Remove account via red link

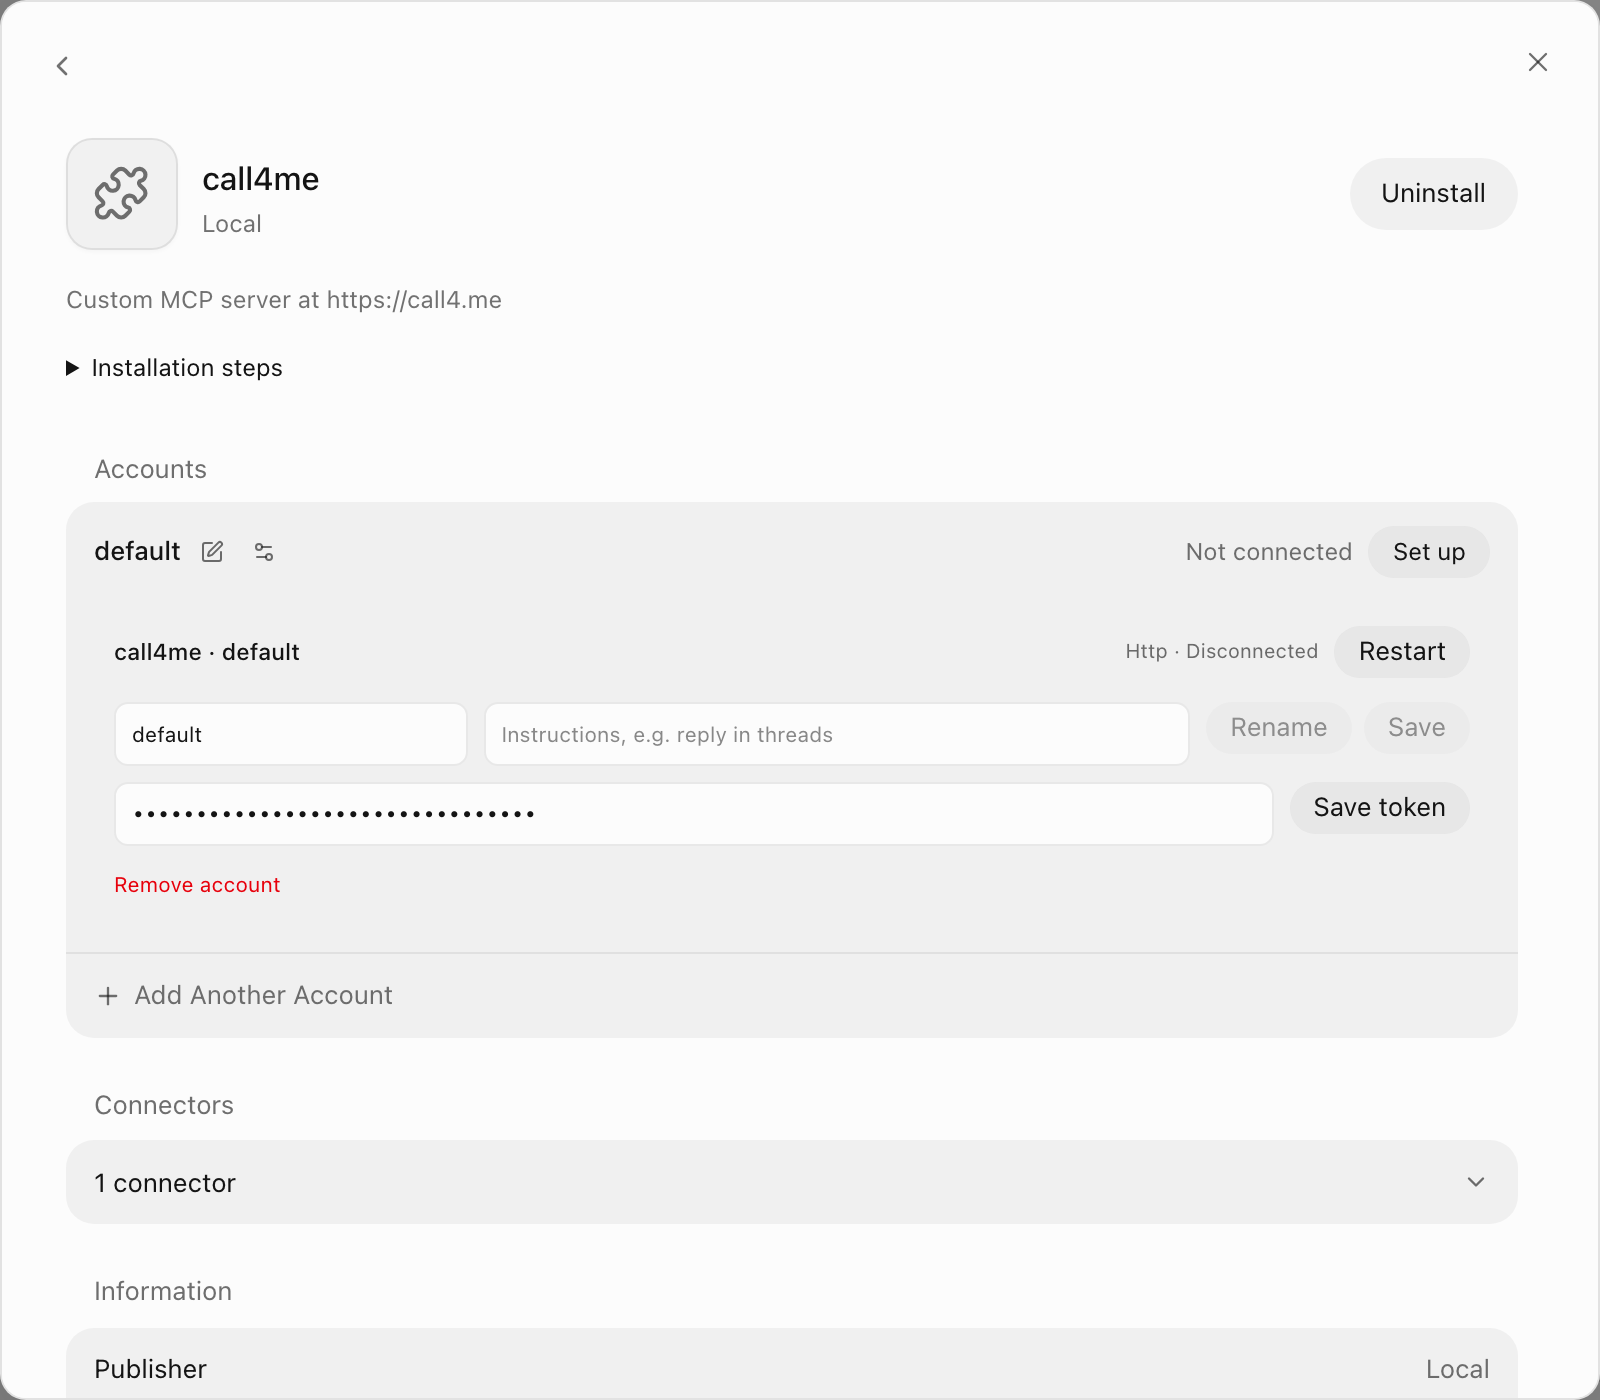point(197,885)
